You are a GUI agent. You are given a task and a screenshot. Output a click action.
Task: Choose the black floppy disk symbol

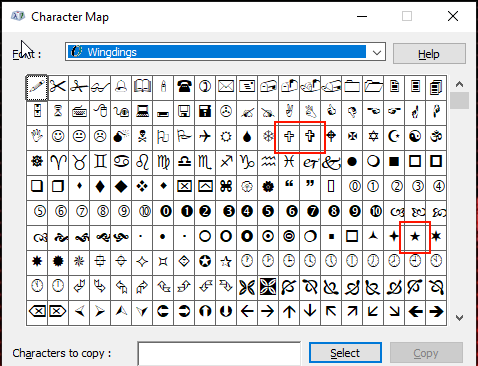[x=205, y=111]
